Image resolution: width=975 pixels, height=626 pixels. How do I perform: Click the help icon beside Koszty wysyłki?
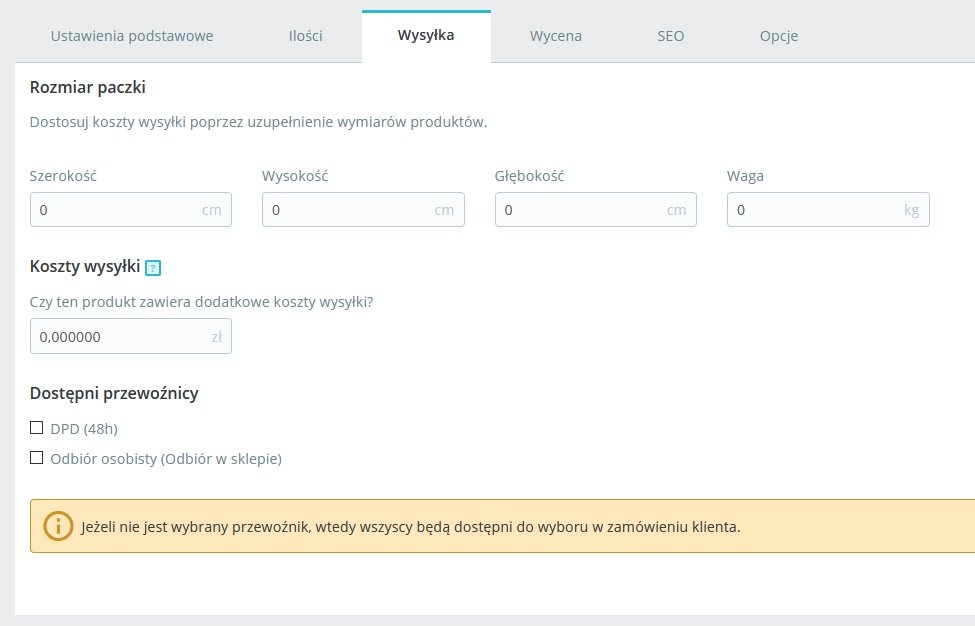point(153,267)
